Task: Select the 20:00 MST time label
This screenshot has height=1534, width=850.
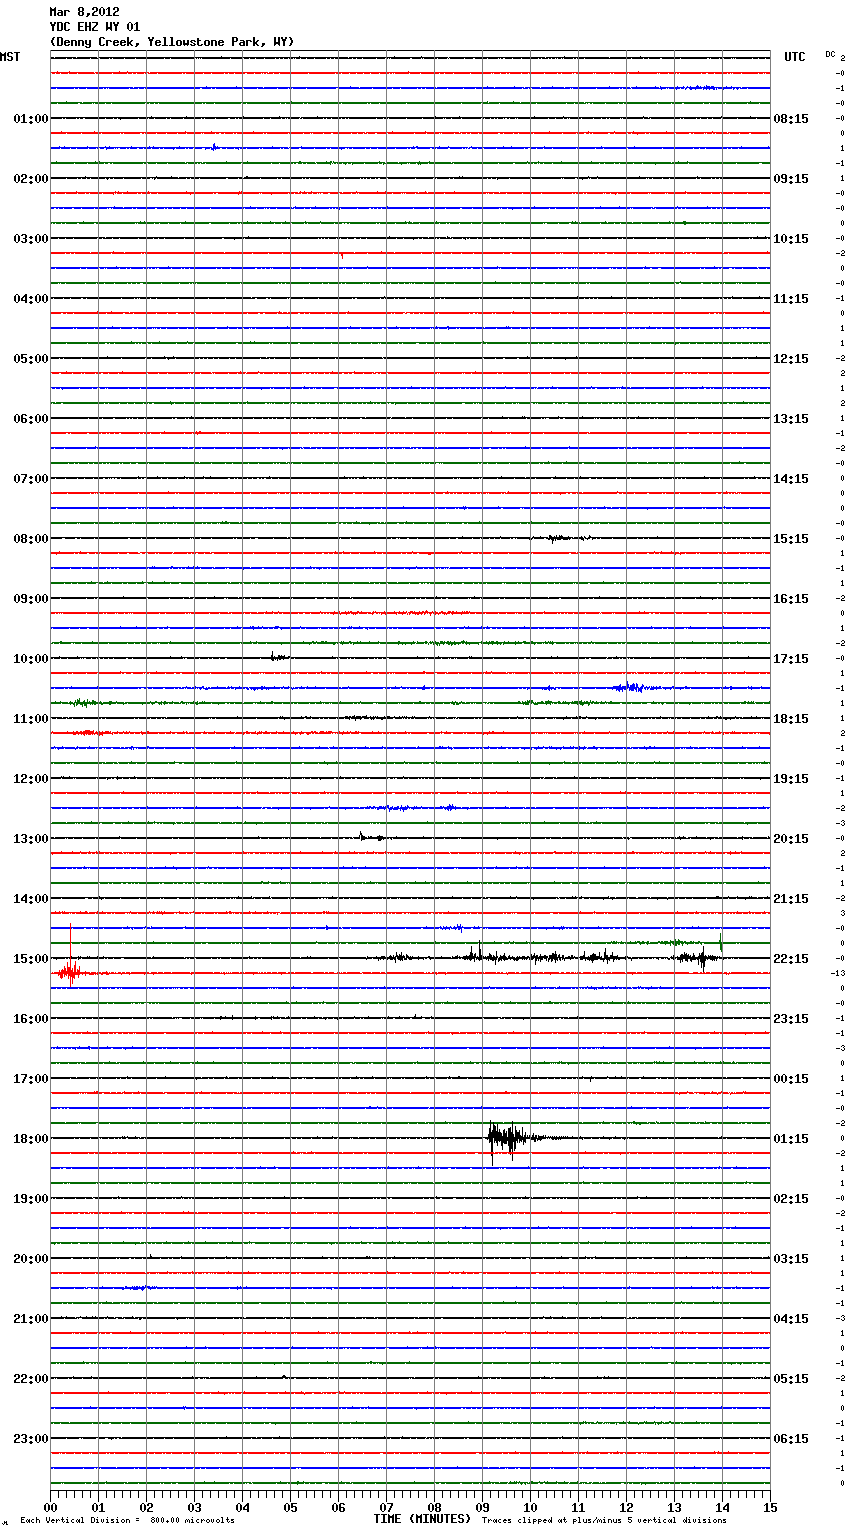Action: click(30, 1259)
